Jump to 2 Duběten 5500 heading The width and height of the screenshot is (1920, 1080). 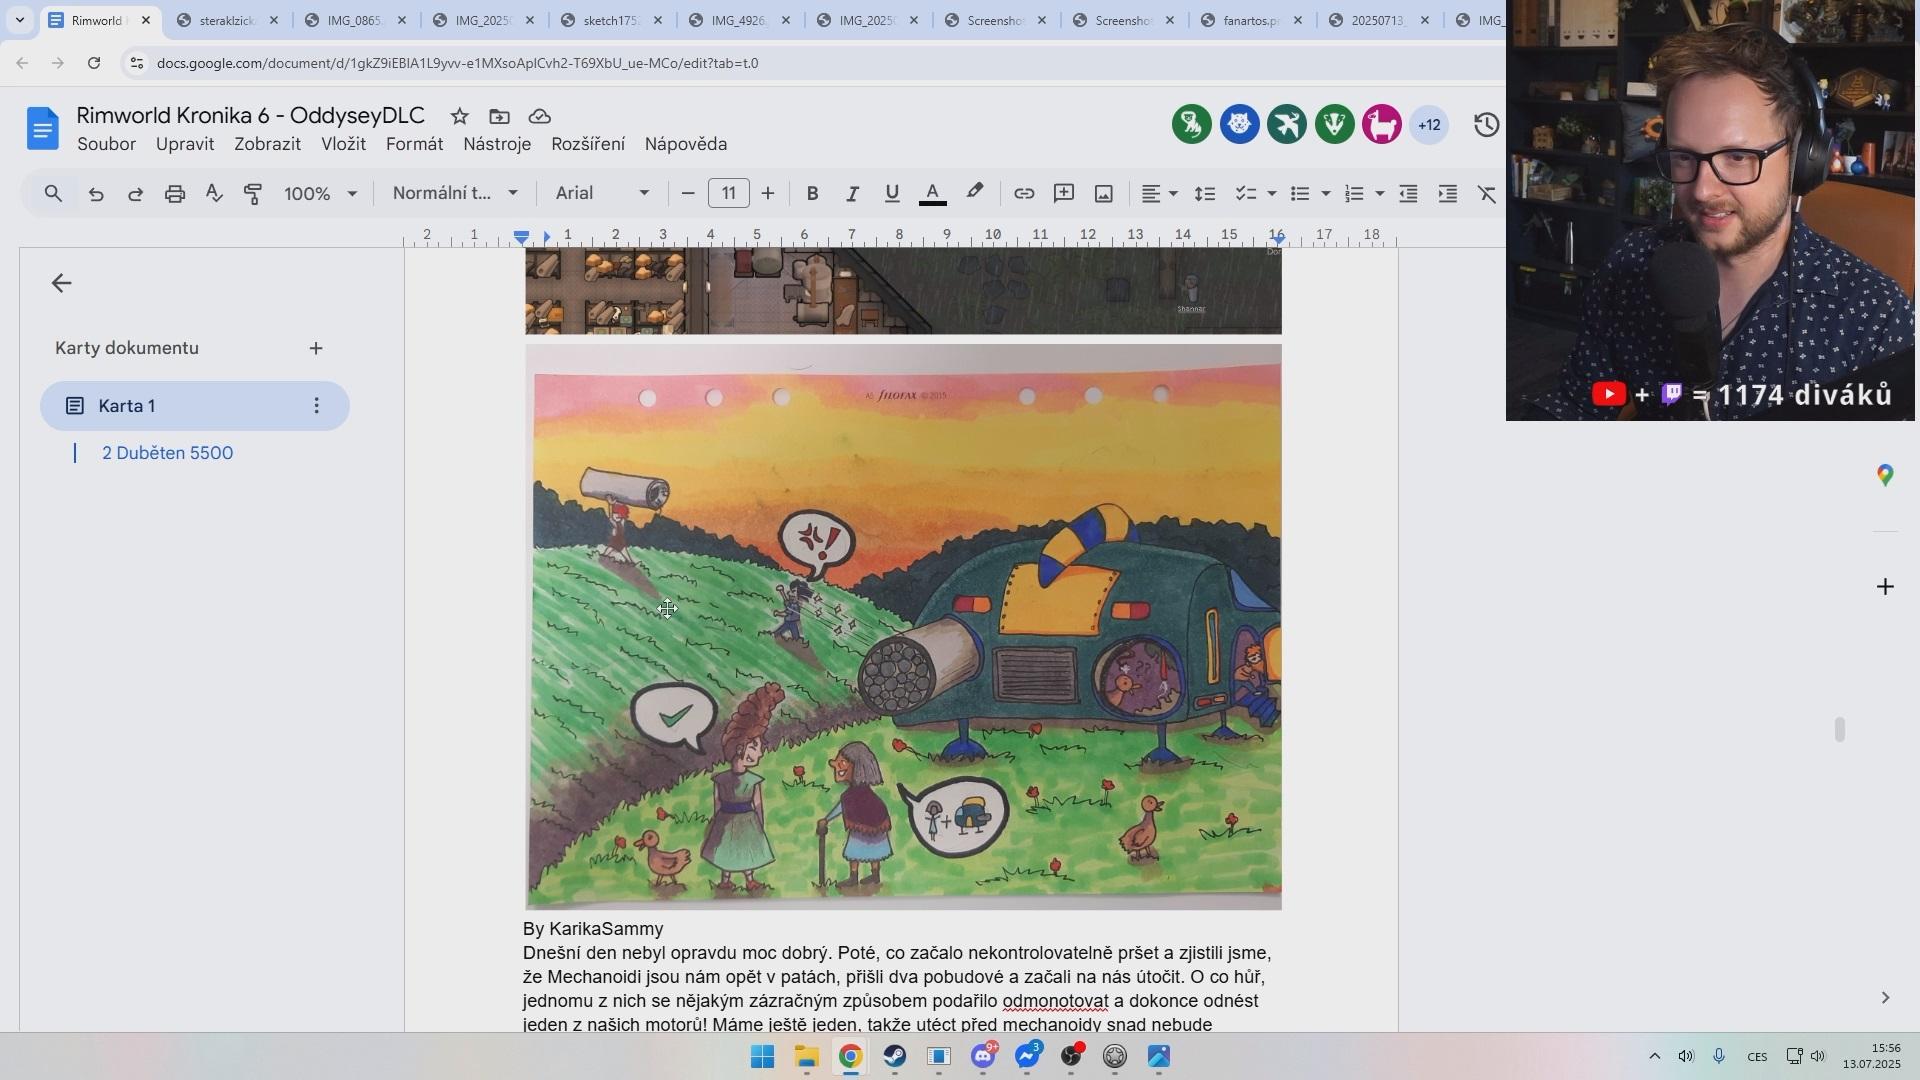point(167,453)
